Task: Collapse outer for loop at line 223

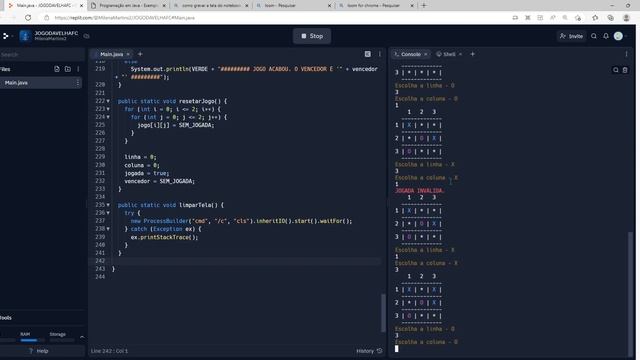Action: tap(108, 109)
